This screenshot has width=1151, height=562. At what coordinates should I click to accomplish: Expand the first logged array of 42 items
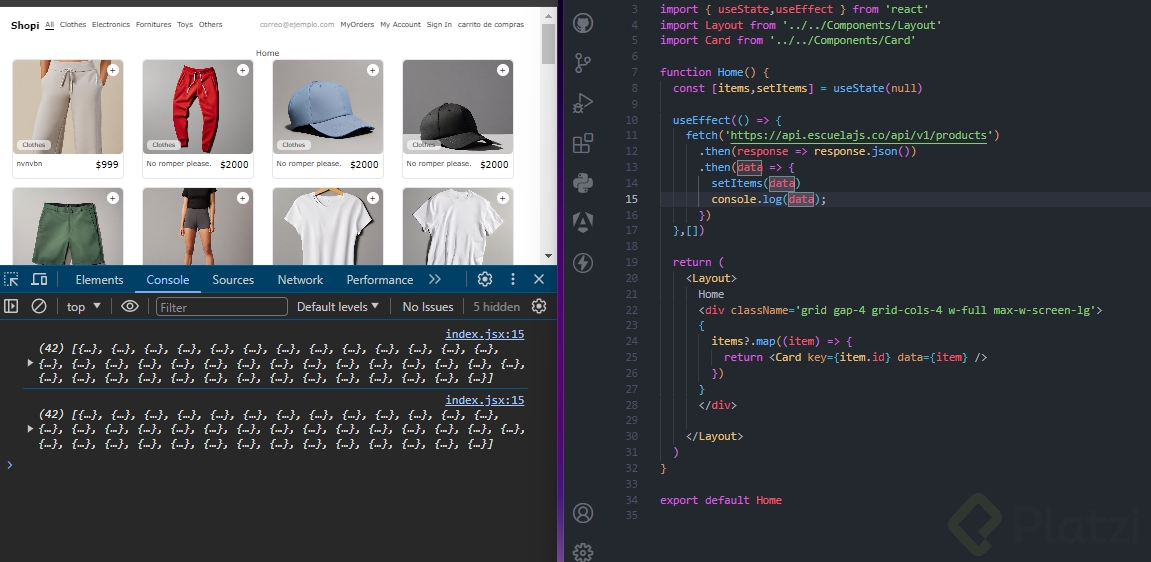pos(30,363)
